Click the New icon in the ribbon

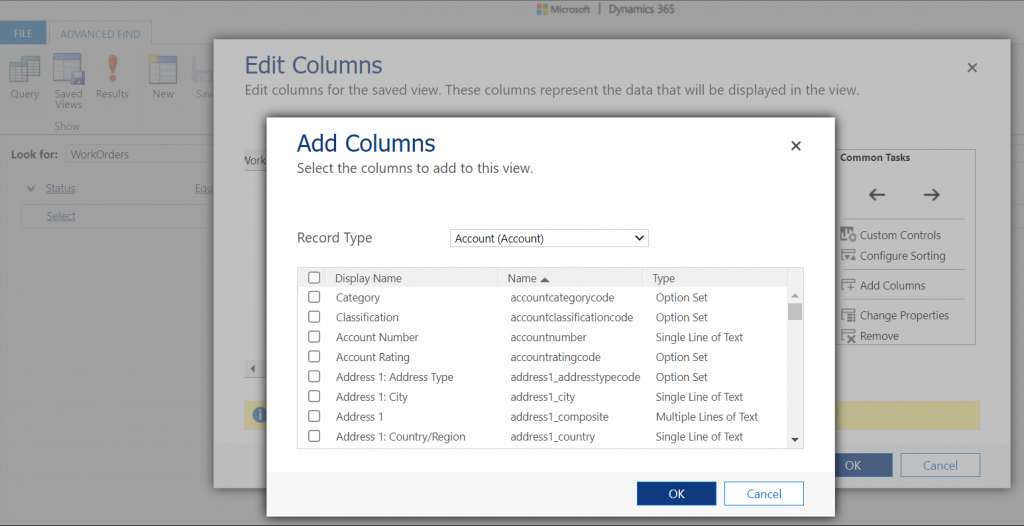163,69
